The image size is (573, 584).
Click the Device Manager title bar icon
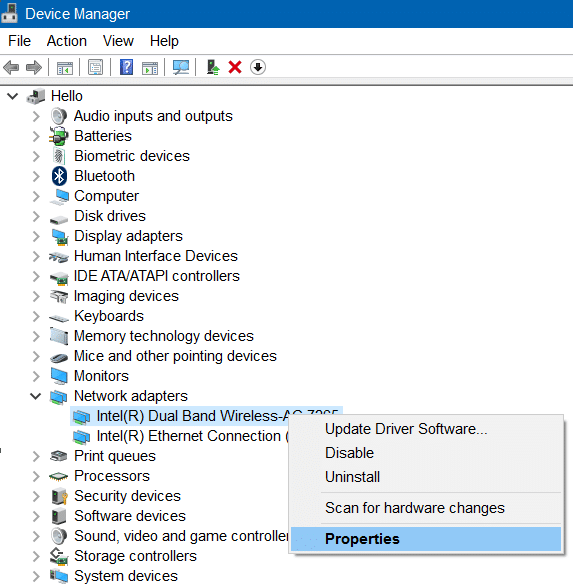coord(10,13)
